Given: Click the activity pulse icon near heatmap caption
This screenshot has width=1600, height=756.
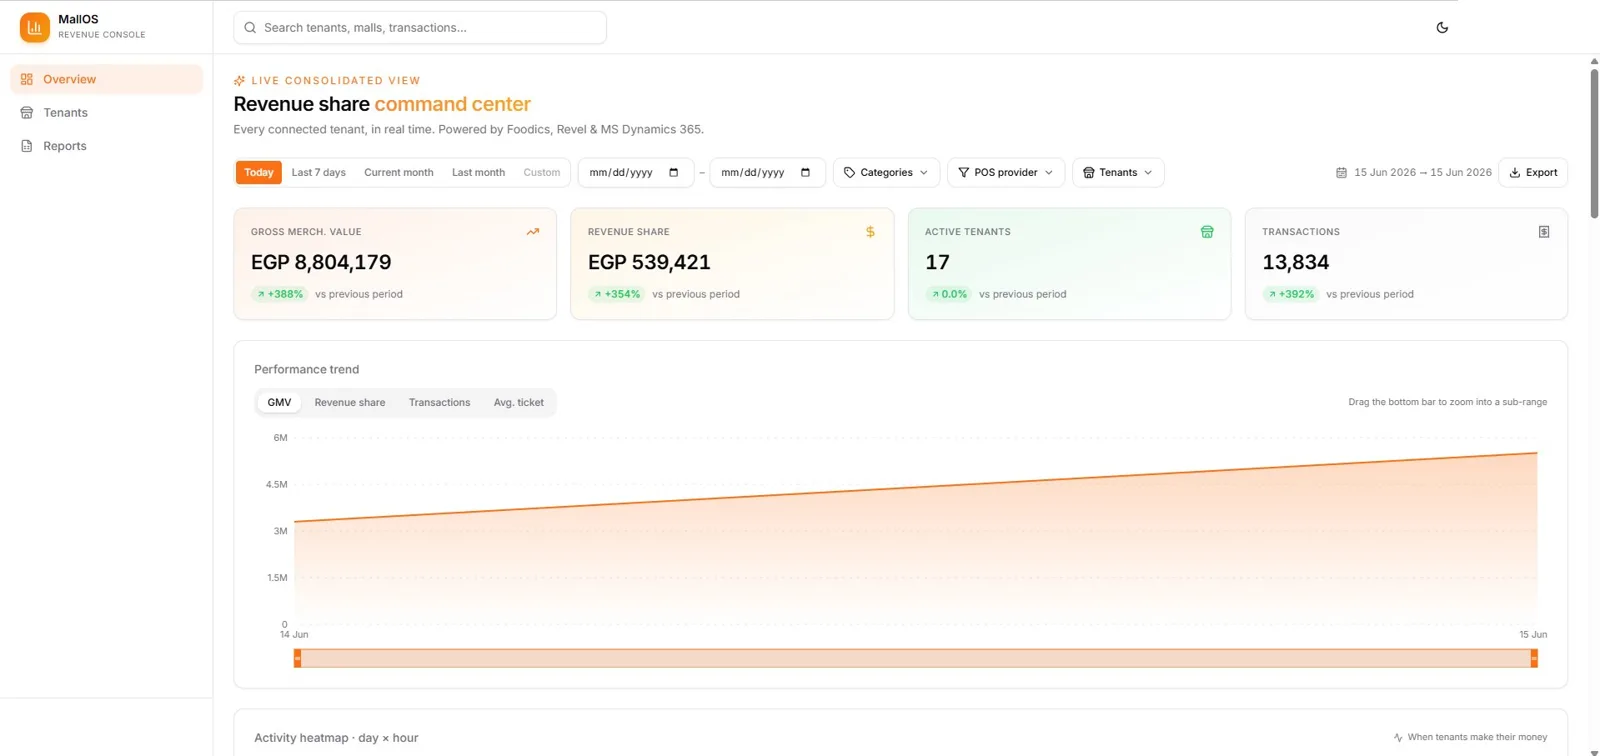Looking at the screenshot, I should tap(1398, 738).
